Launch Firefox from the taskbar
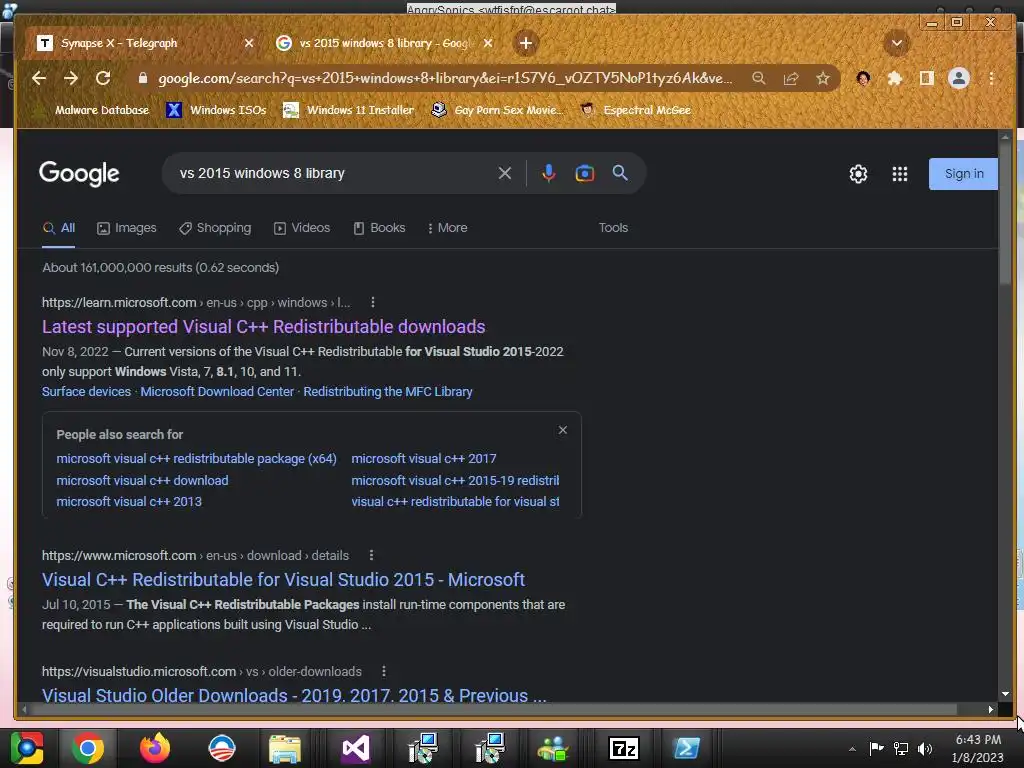The width and height of the screenshot is (1024, 768). (154, 748)
